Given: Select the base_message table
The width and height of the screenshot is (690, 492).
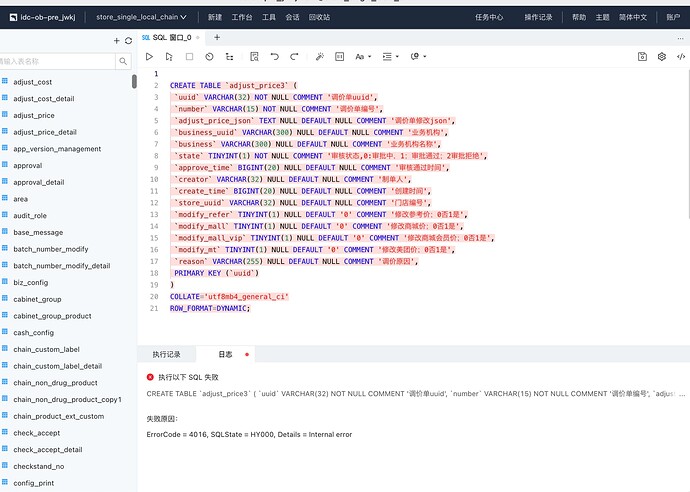Looking at the screenshot, I should 38,232.
